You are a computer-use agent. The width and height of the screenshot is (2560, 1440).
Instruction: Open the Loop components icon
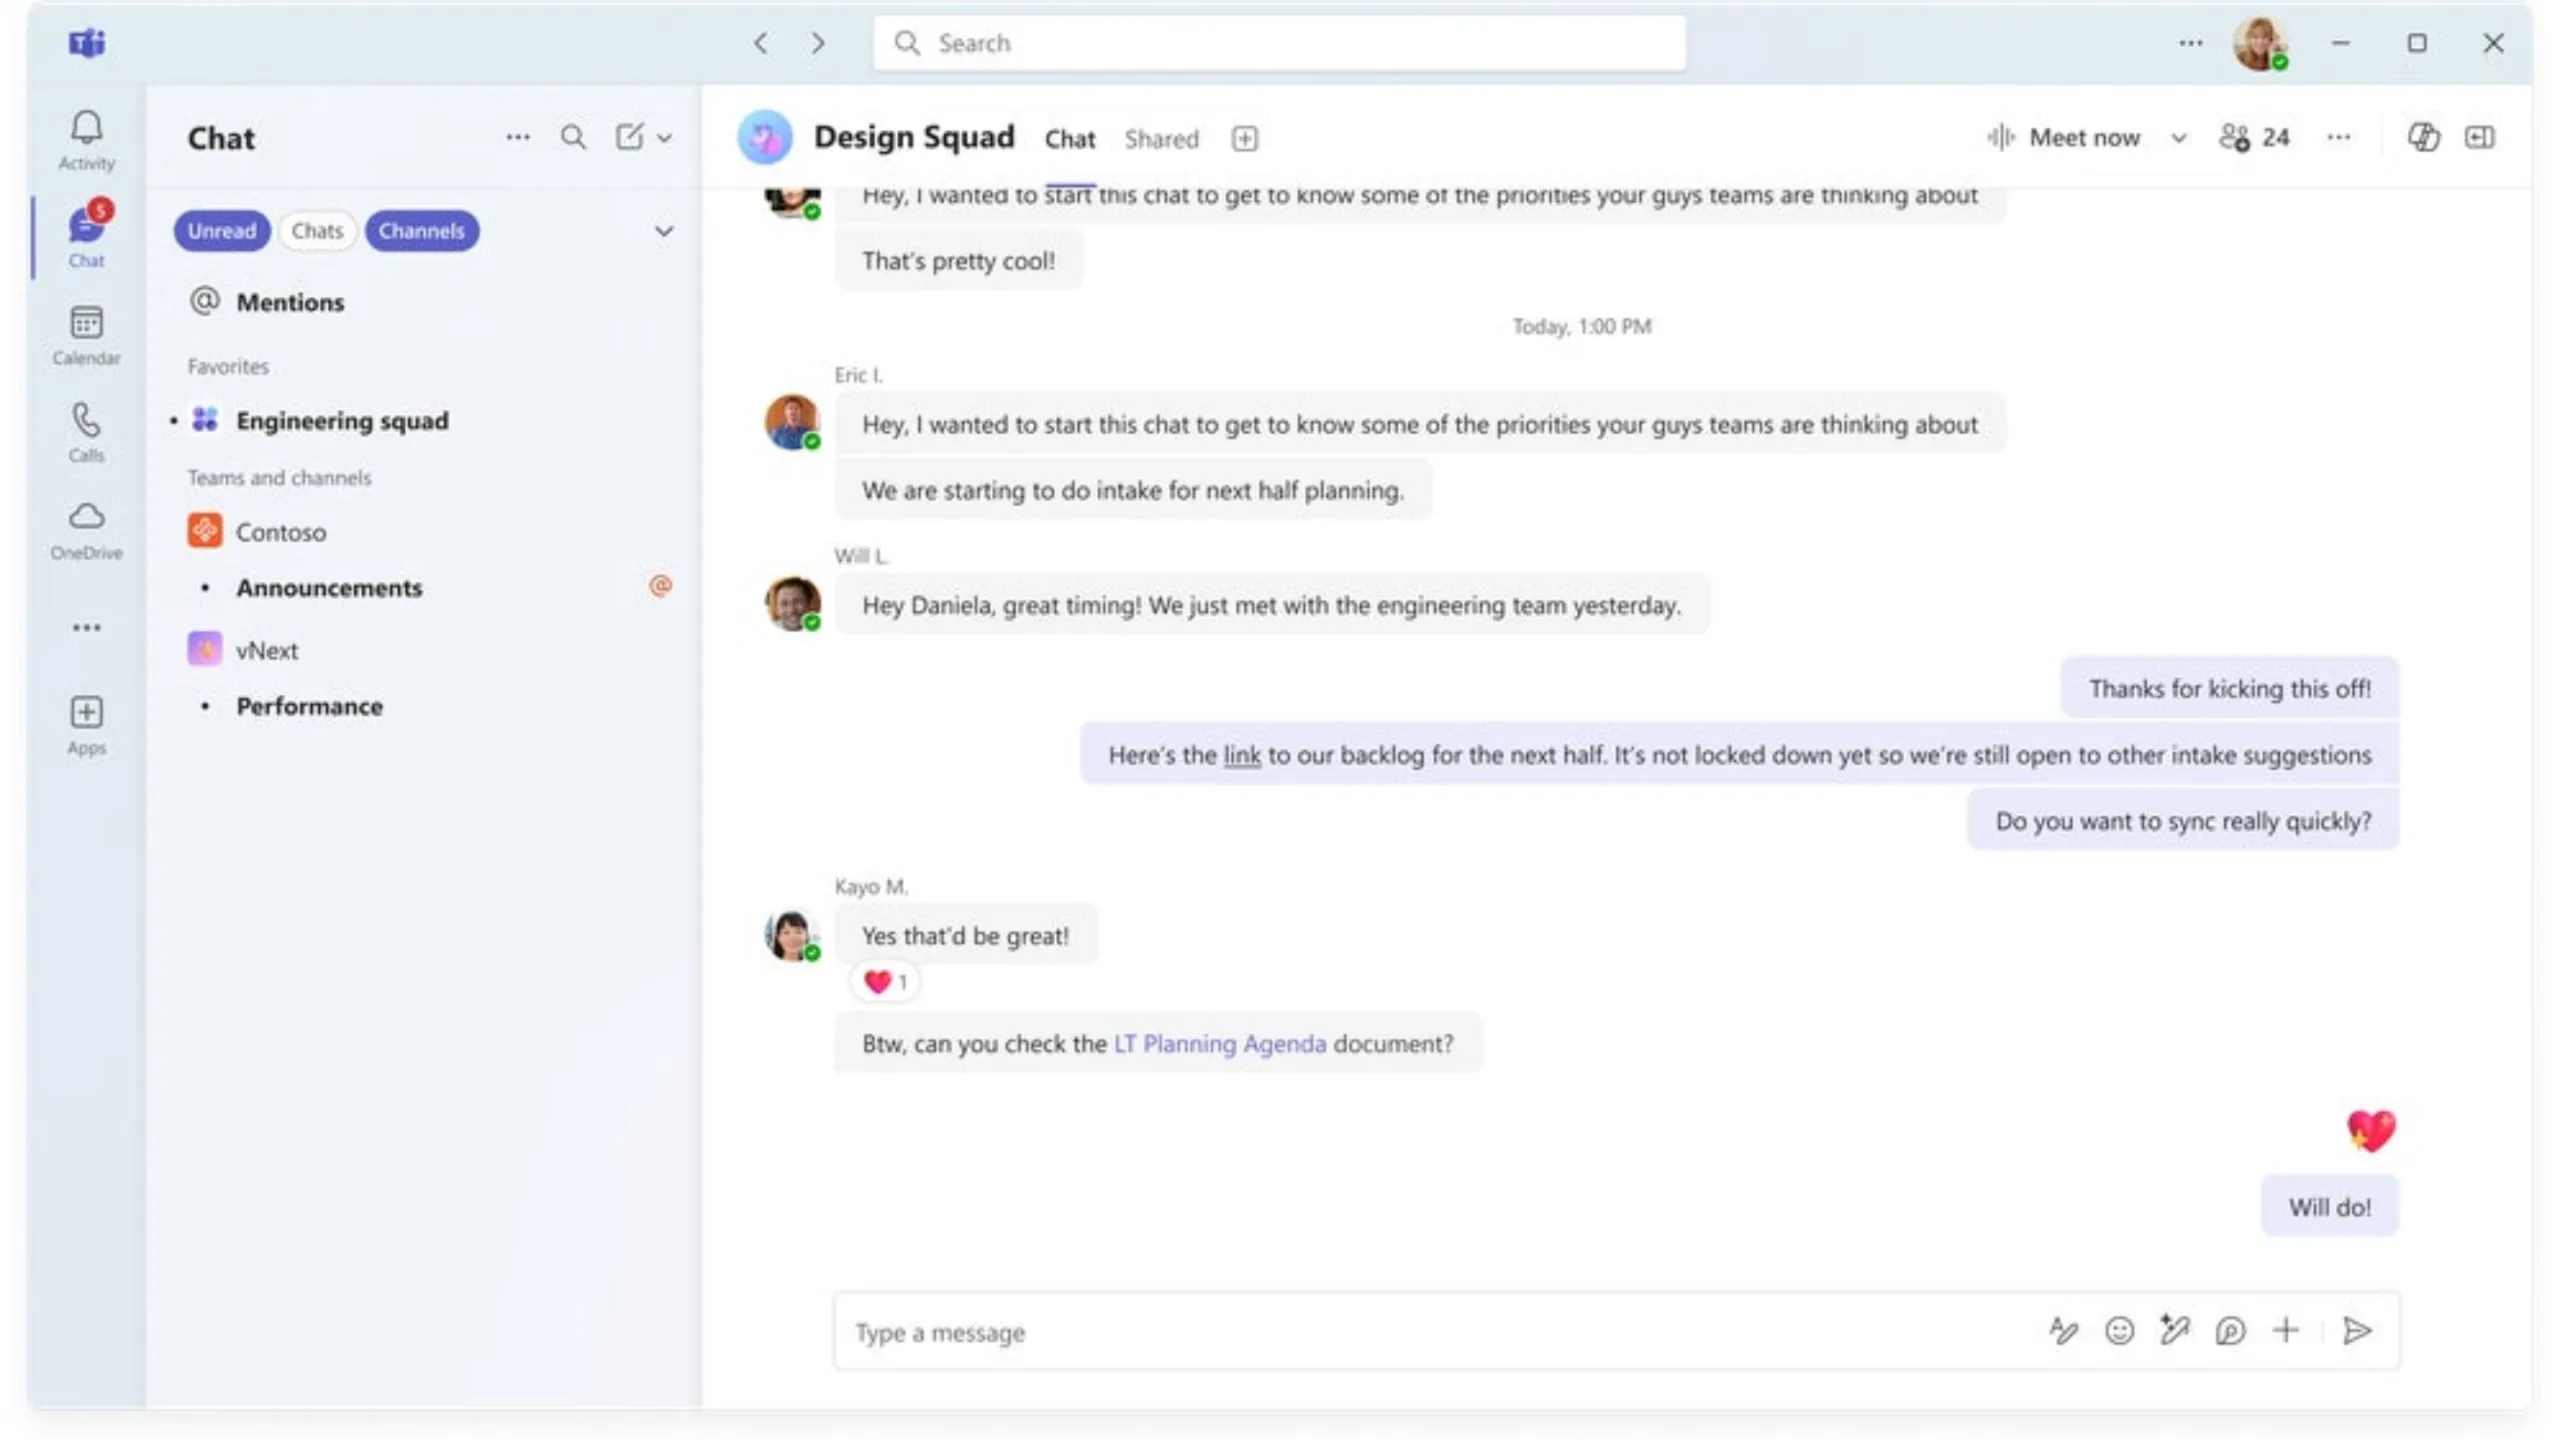2230,1331
